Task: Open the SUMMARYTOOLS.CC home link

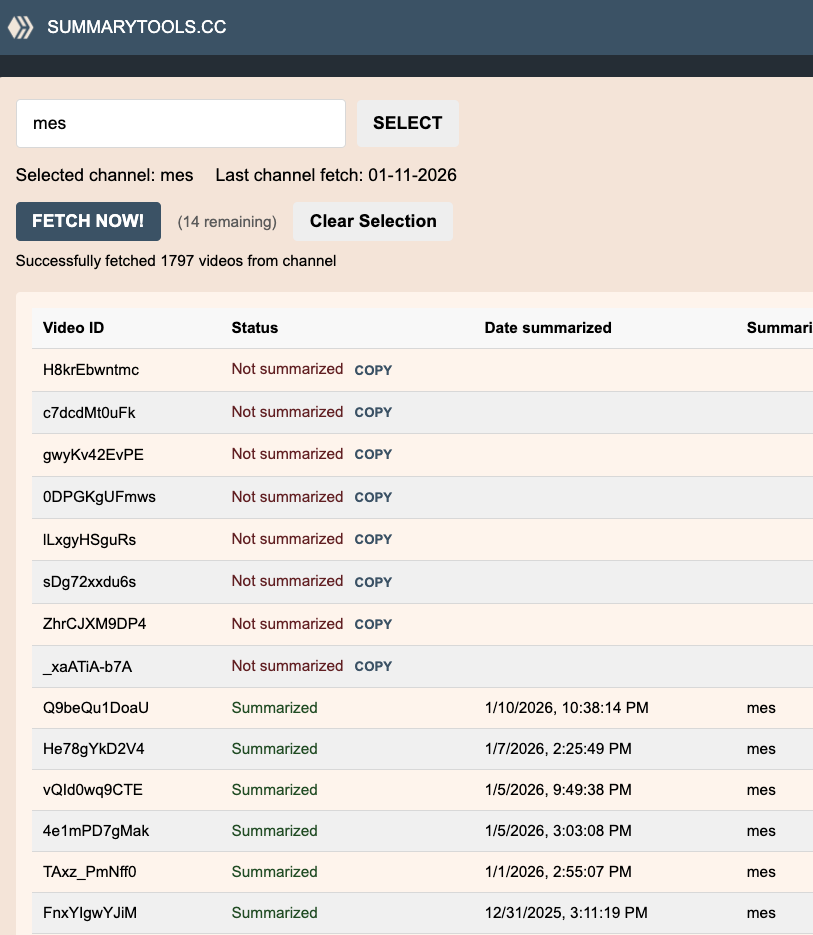Action: (x=136, y=27)
